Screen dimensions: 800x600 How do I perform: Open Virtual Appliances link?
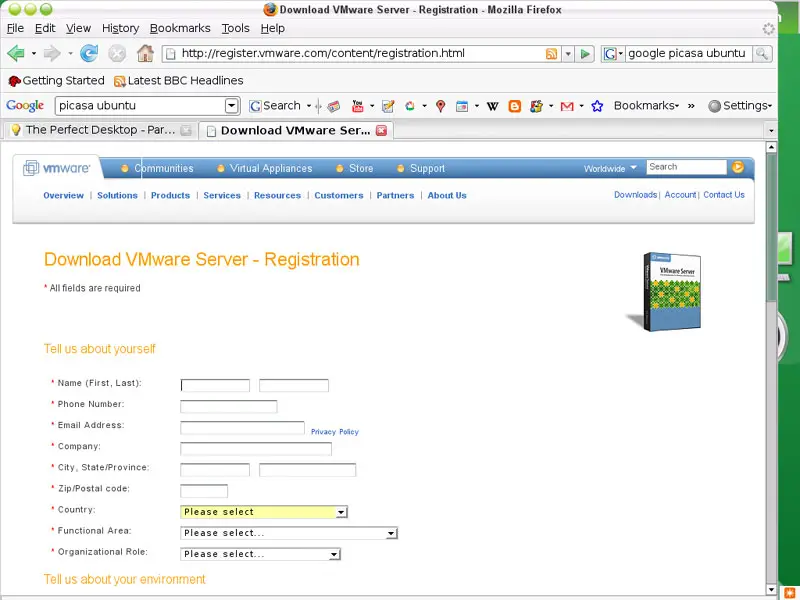270,168
